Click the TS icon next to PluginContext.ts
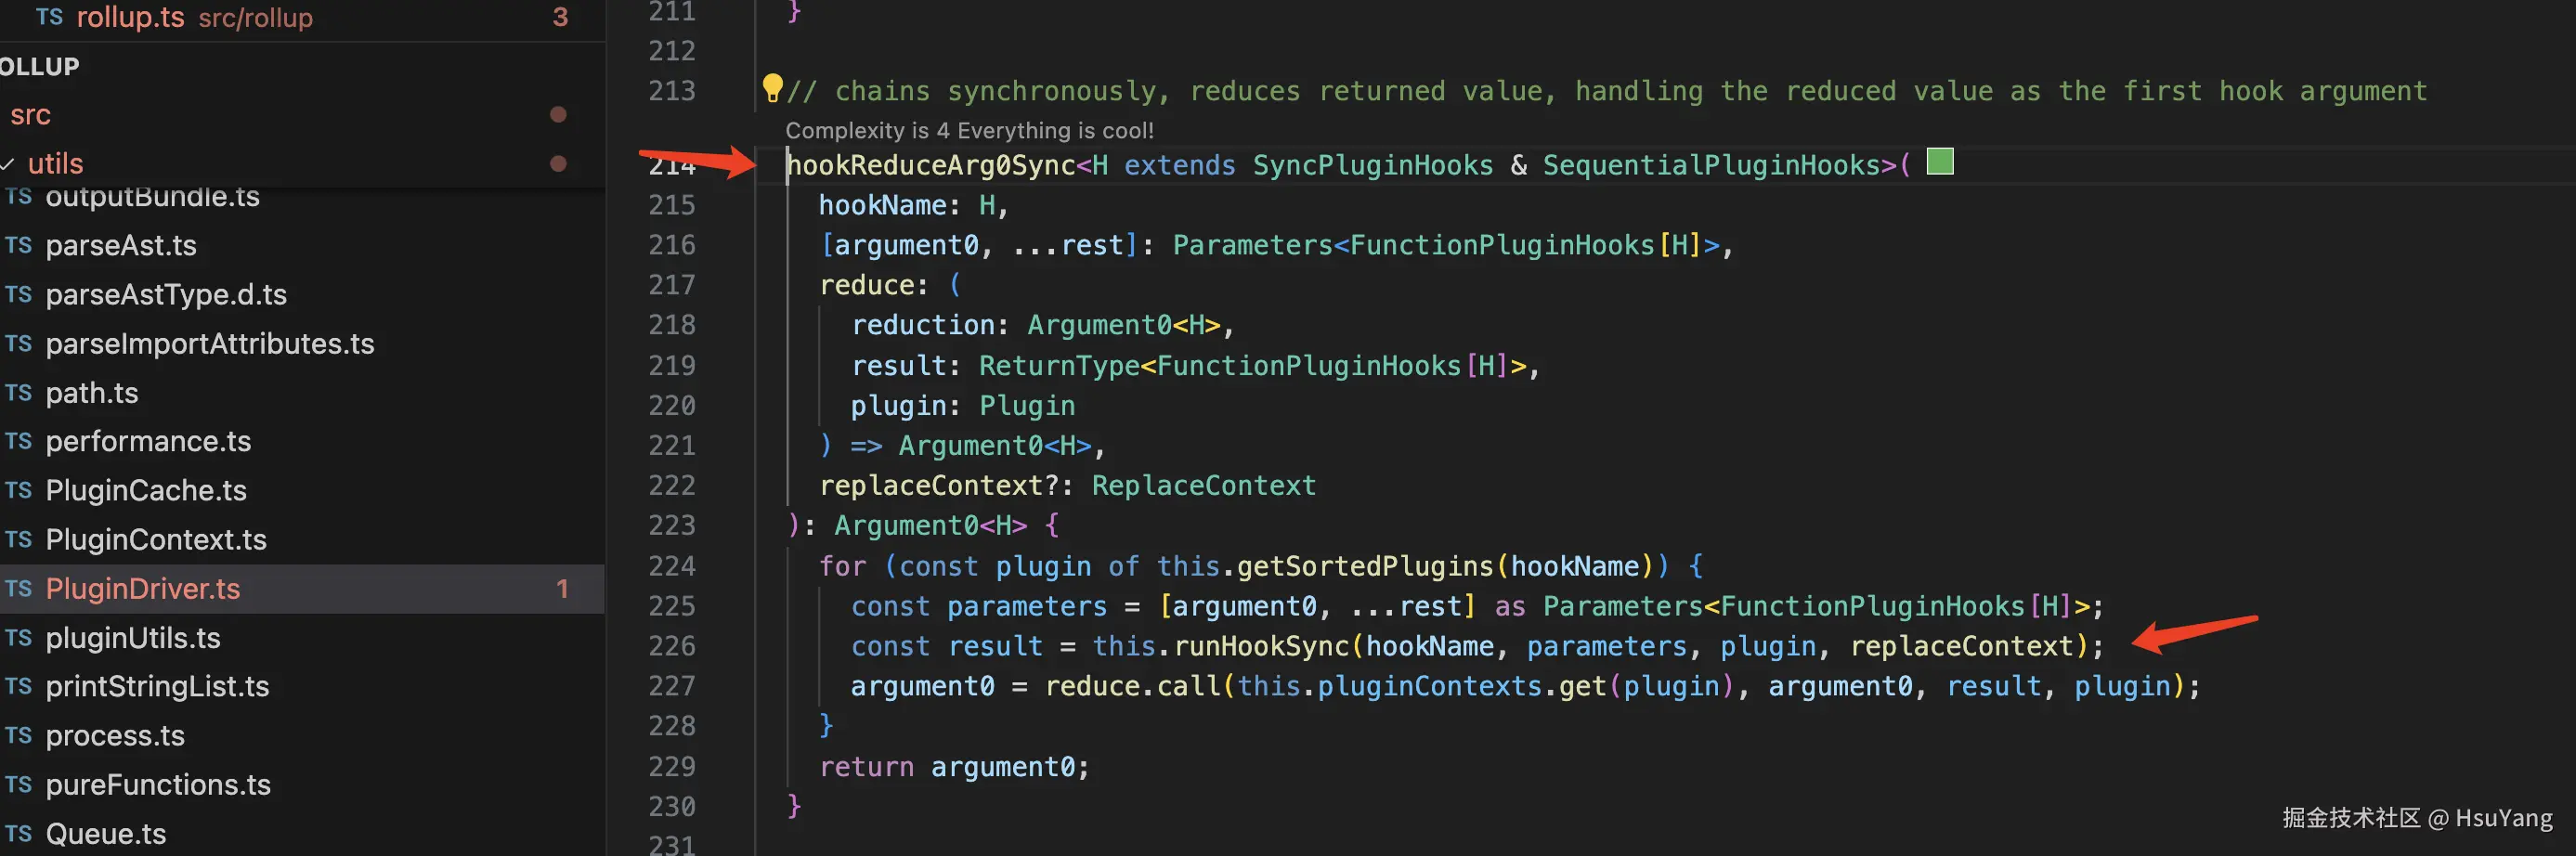This screenshot has width=2576, height=856. pyautogui.click(x=18, y=539)
